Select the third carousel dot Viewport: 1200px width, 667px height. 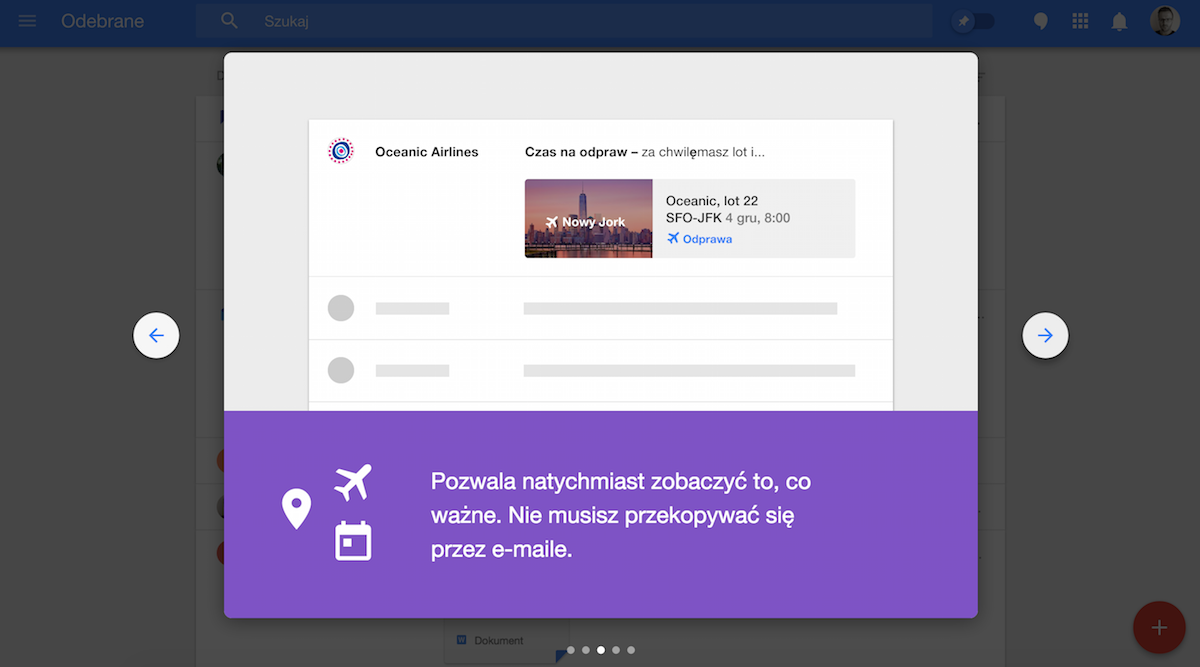point(601,650)
